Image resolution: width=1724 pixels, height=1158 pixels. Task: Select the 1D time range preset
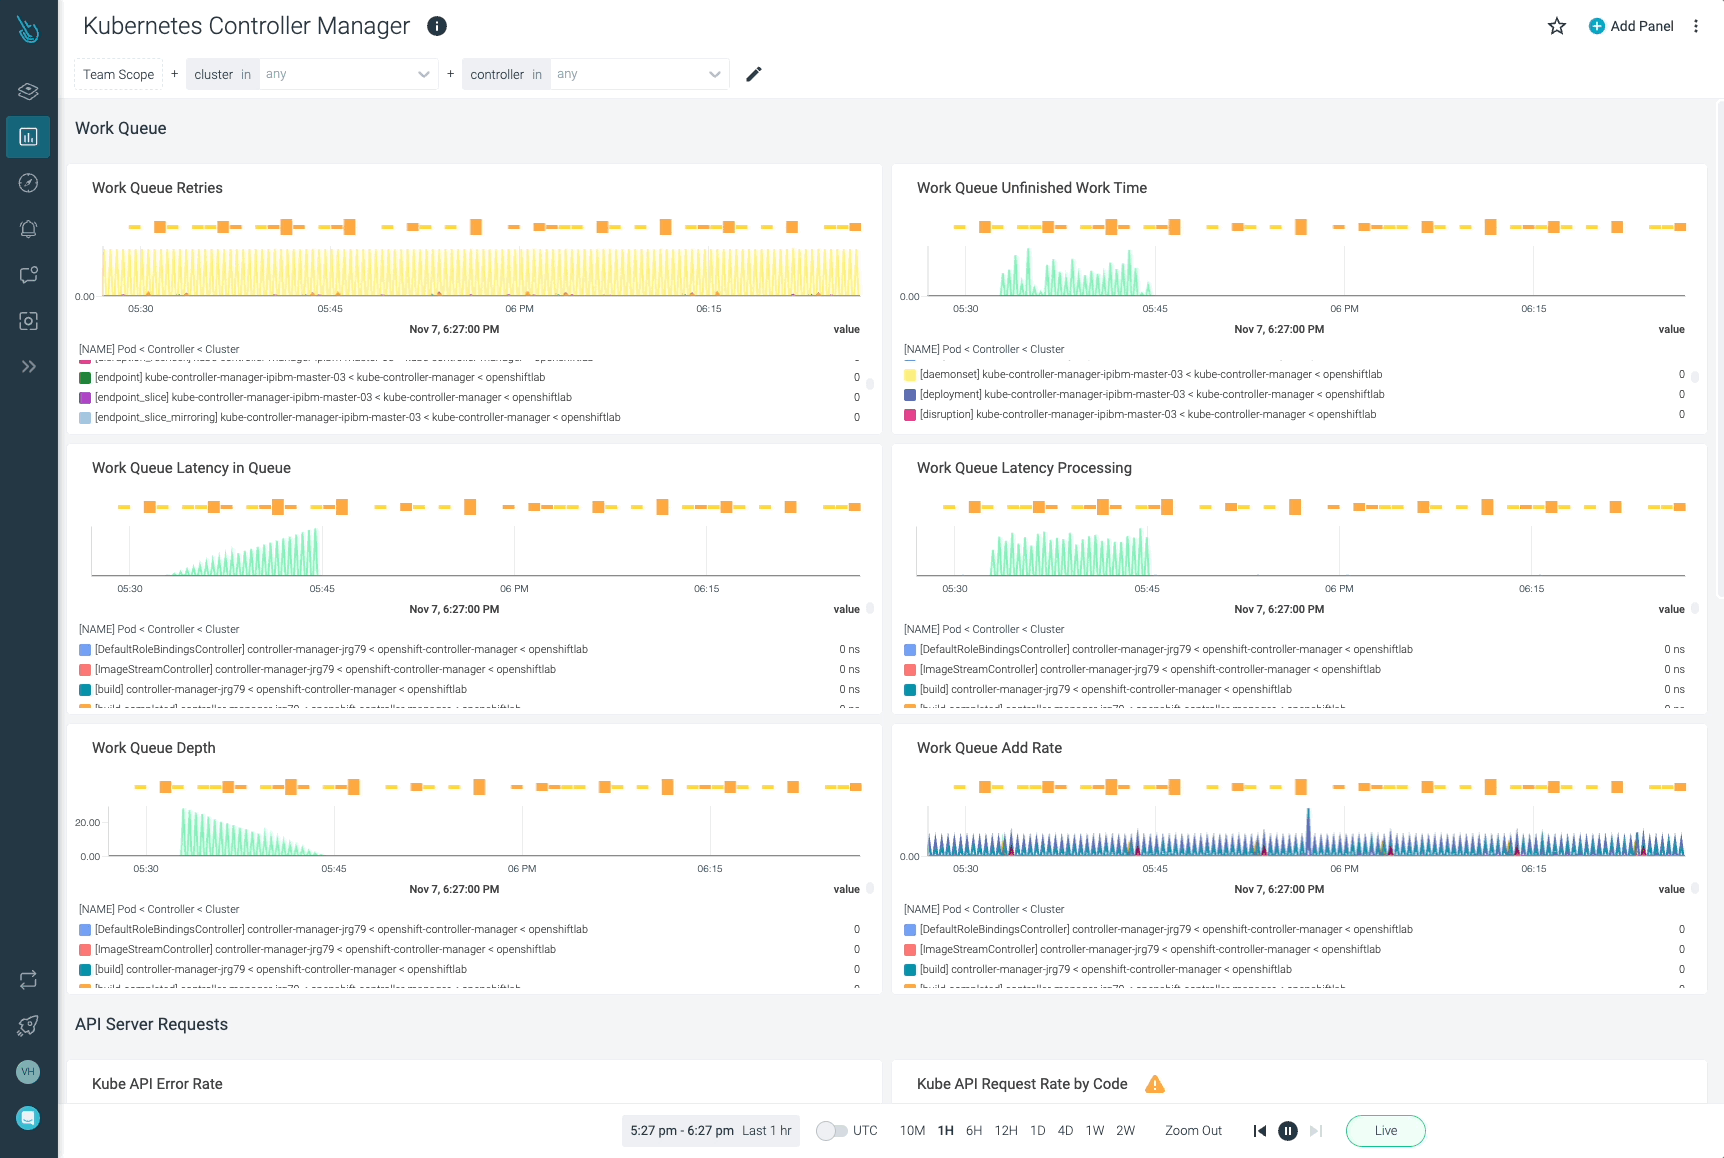[1037, 1131]
